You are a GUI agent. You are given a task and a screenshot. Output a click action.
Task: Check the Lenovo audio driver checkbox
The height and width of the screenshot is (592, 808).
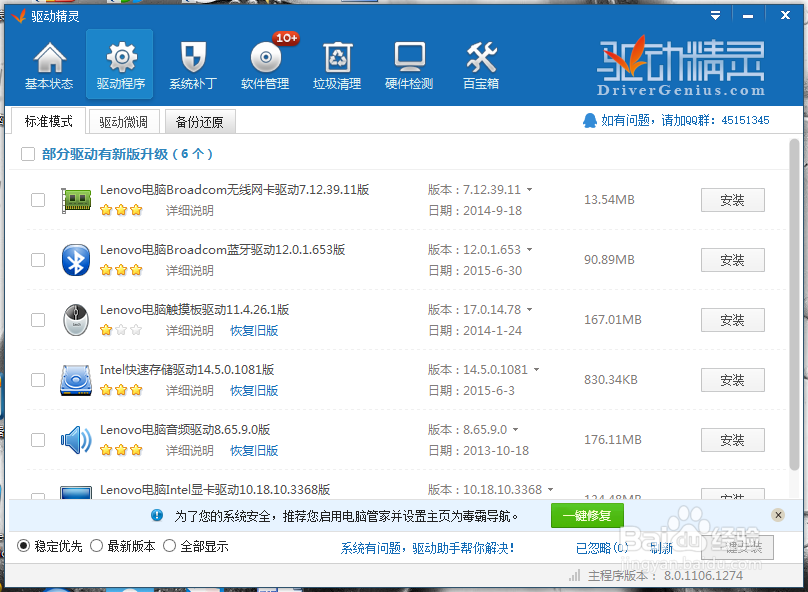pos(38,440)
